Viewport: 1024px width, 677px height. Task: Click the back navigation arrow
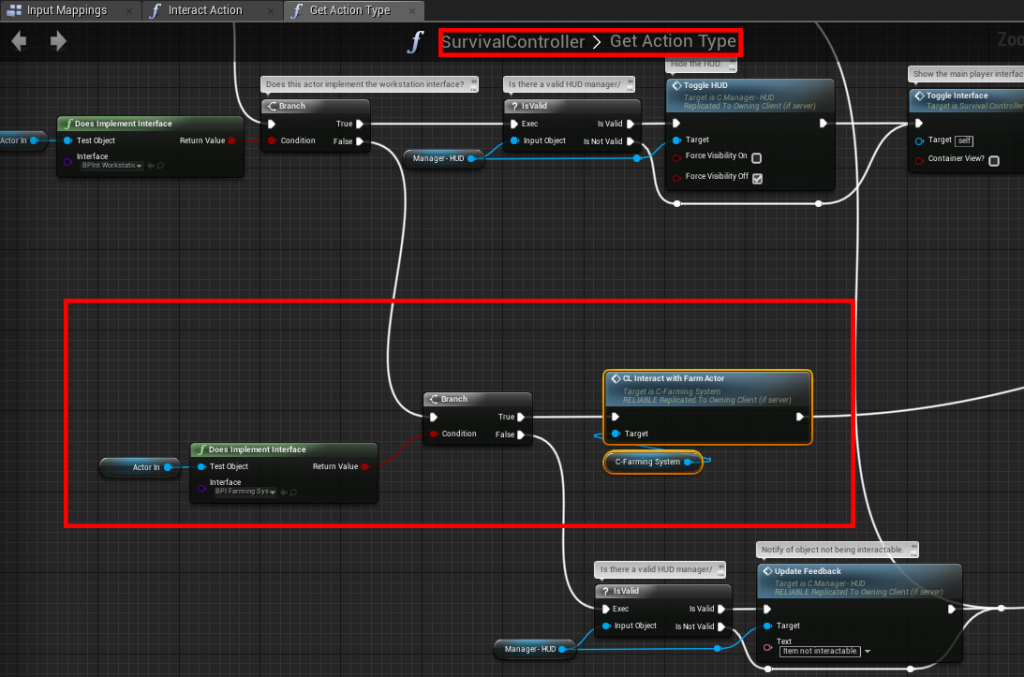(x=19, y=41)
